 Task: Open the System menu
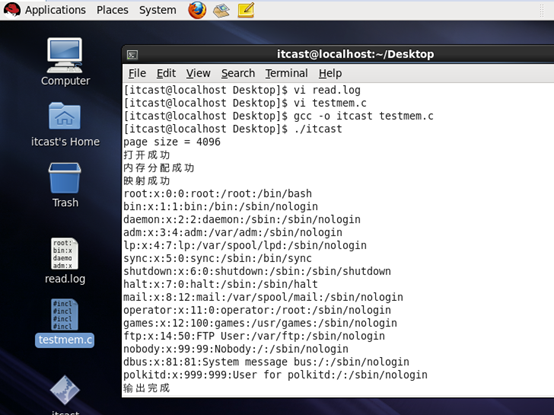pyautogui.click(x=158, y=10)
